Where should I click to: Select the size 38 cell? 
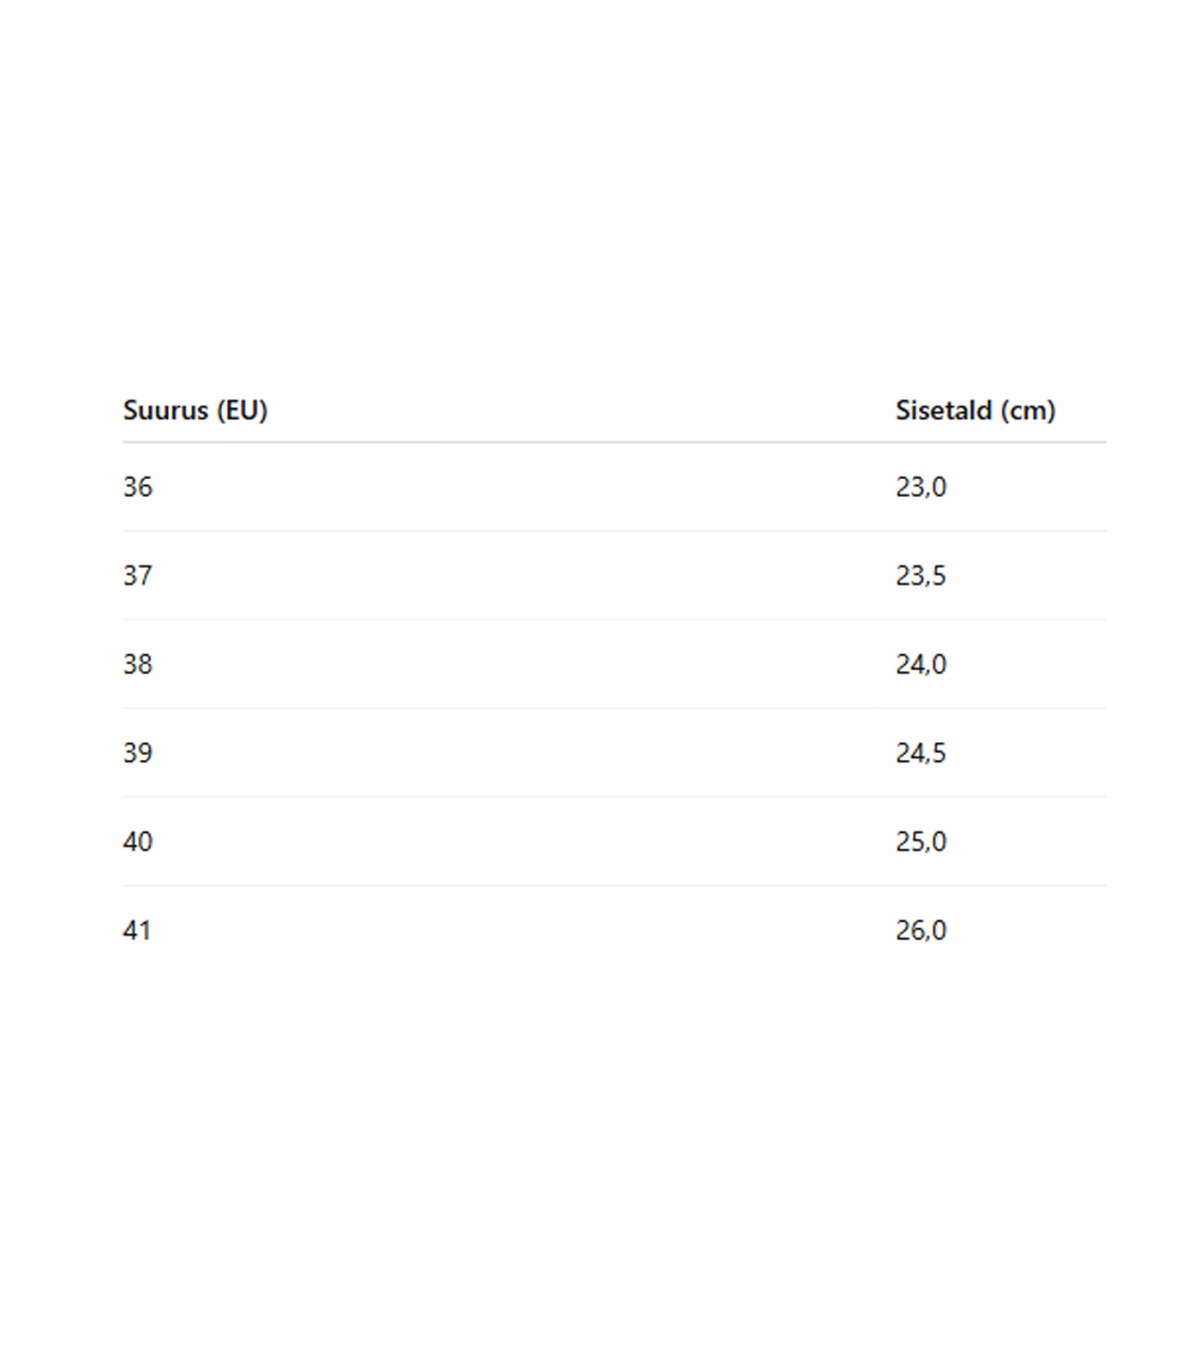click(x=138, y=664)
